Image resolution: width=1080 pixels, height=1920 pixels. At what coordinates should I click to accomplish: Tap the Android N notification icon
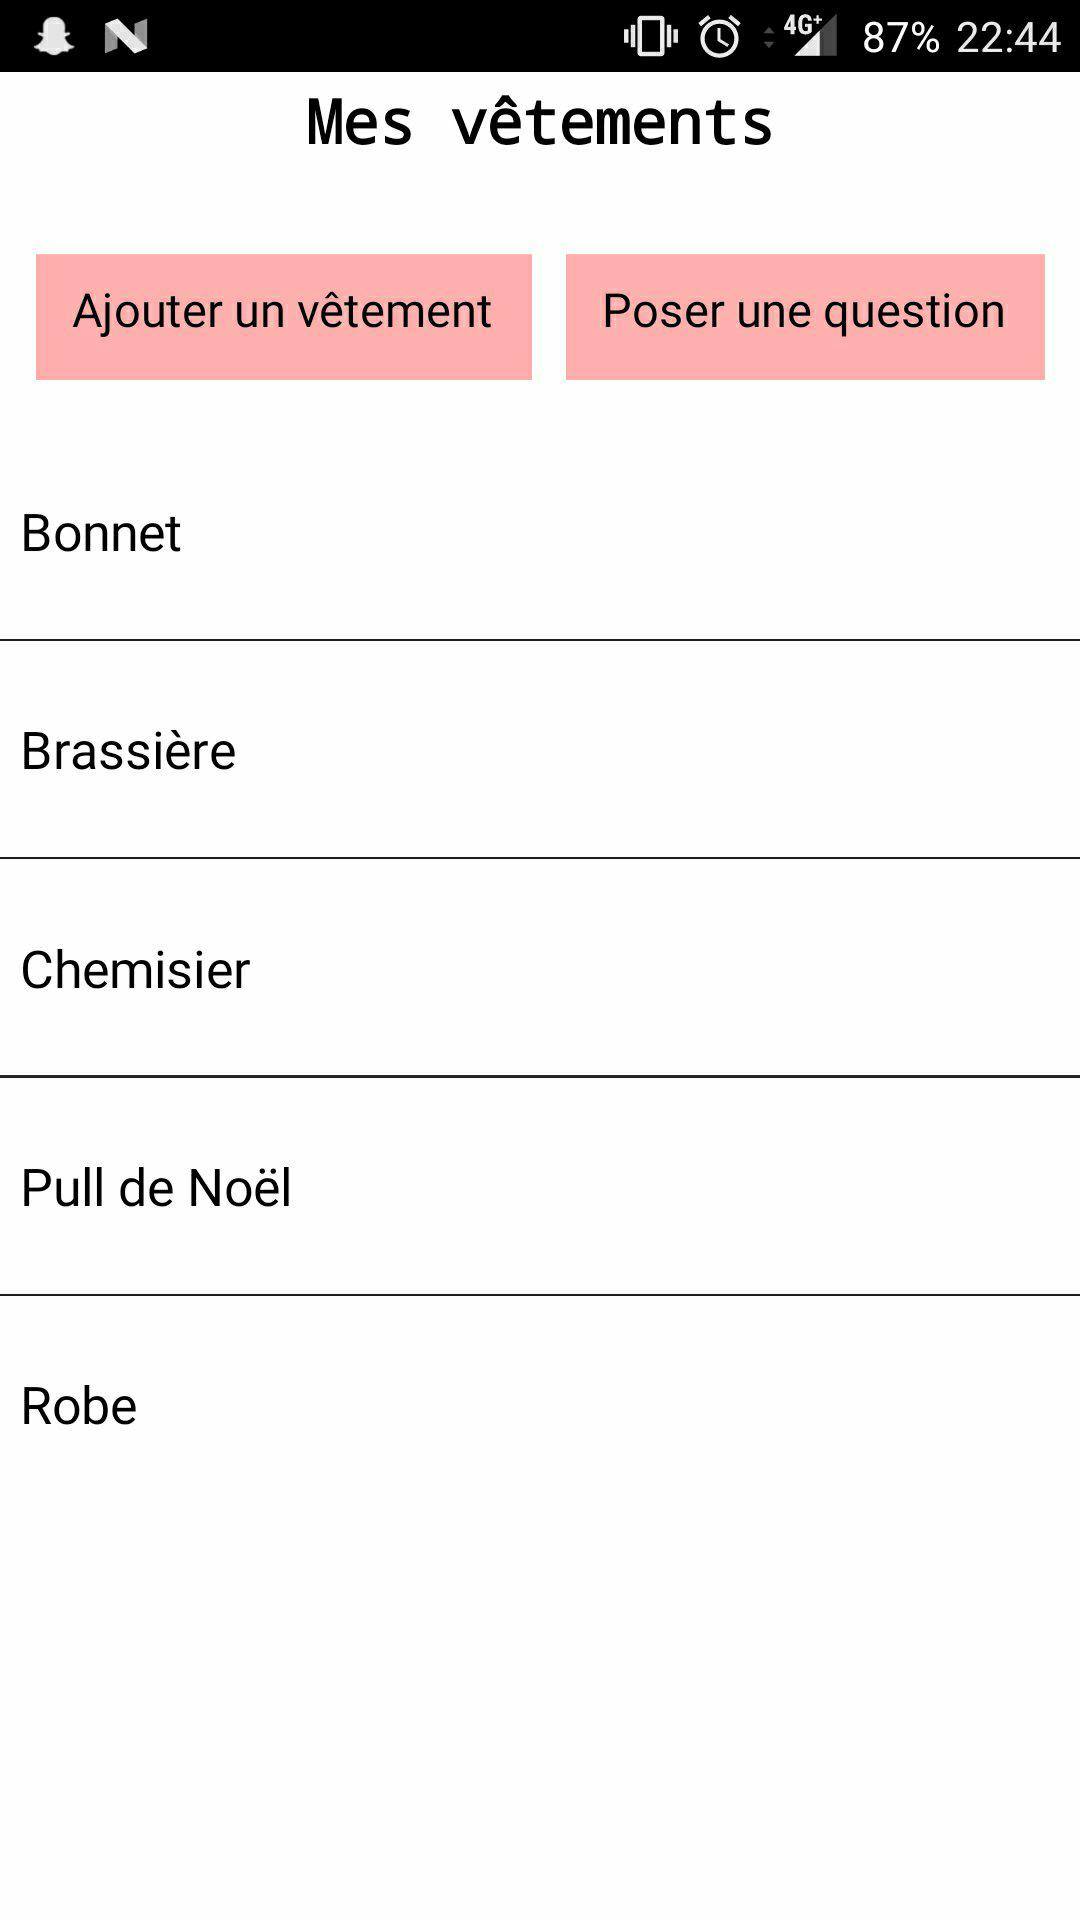(x=126, y=36)
